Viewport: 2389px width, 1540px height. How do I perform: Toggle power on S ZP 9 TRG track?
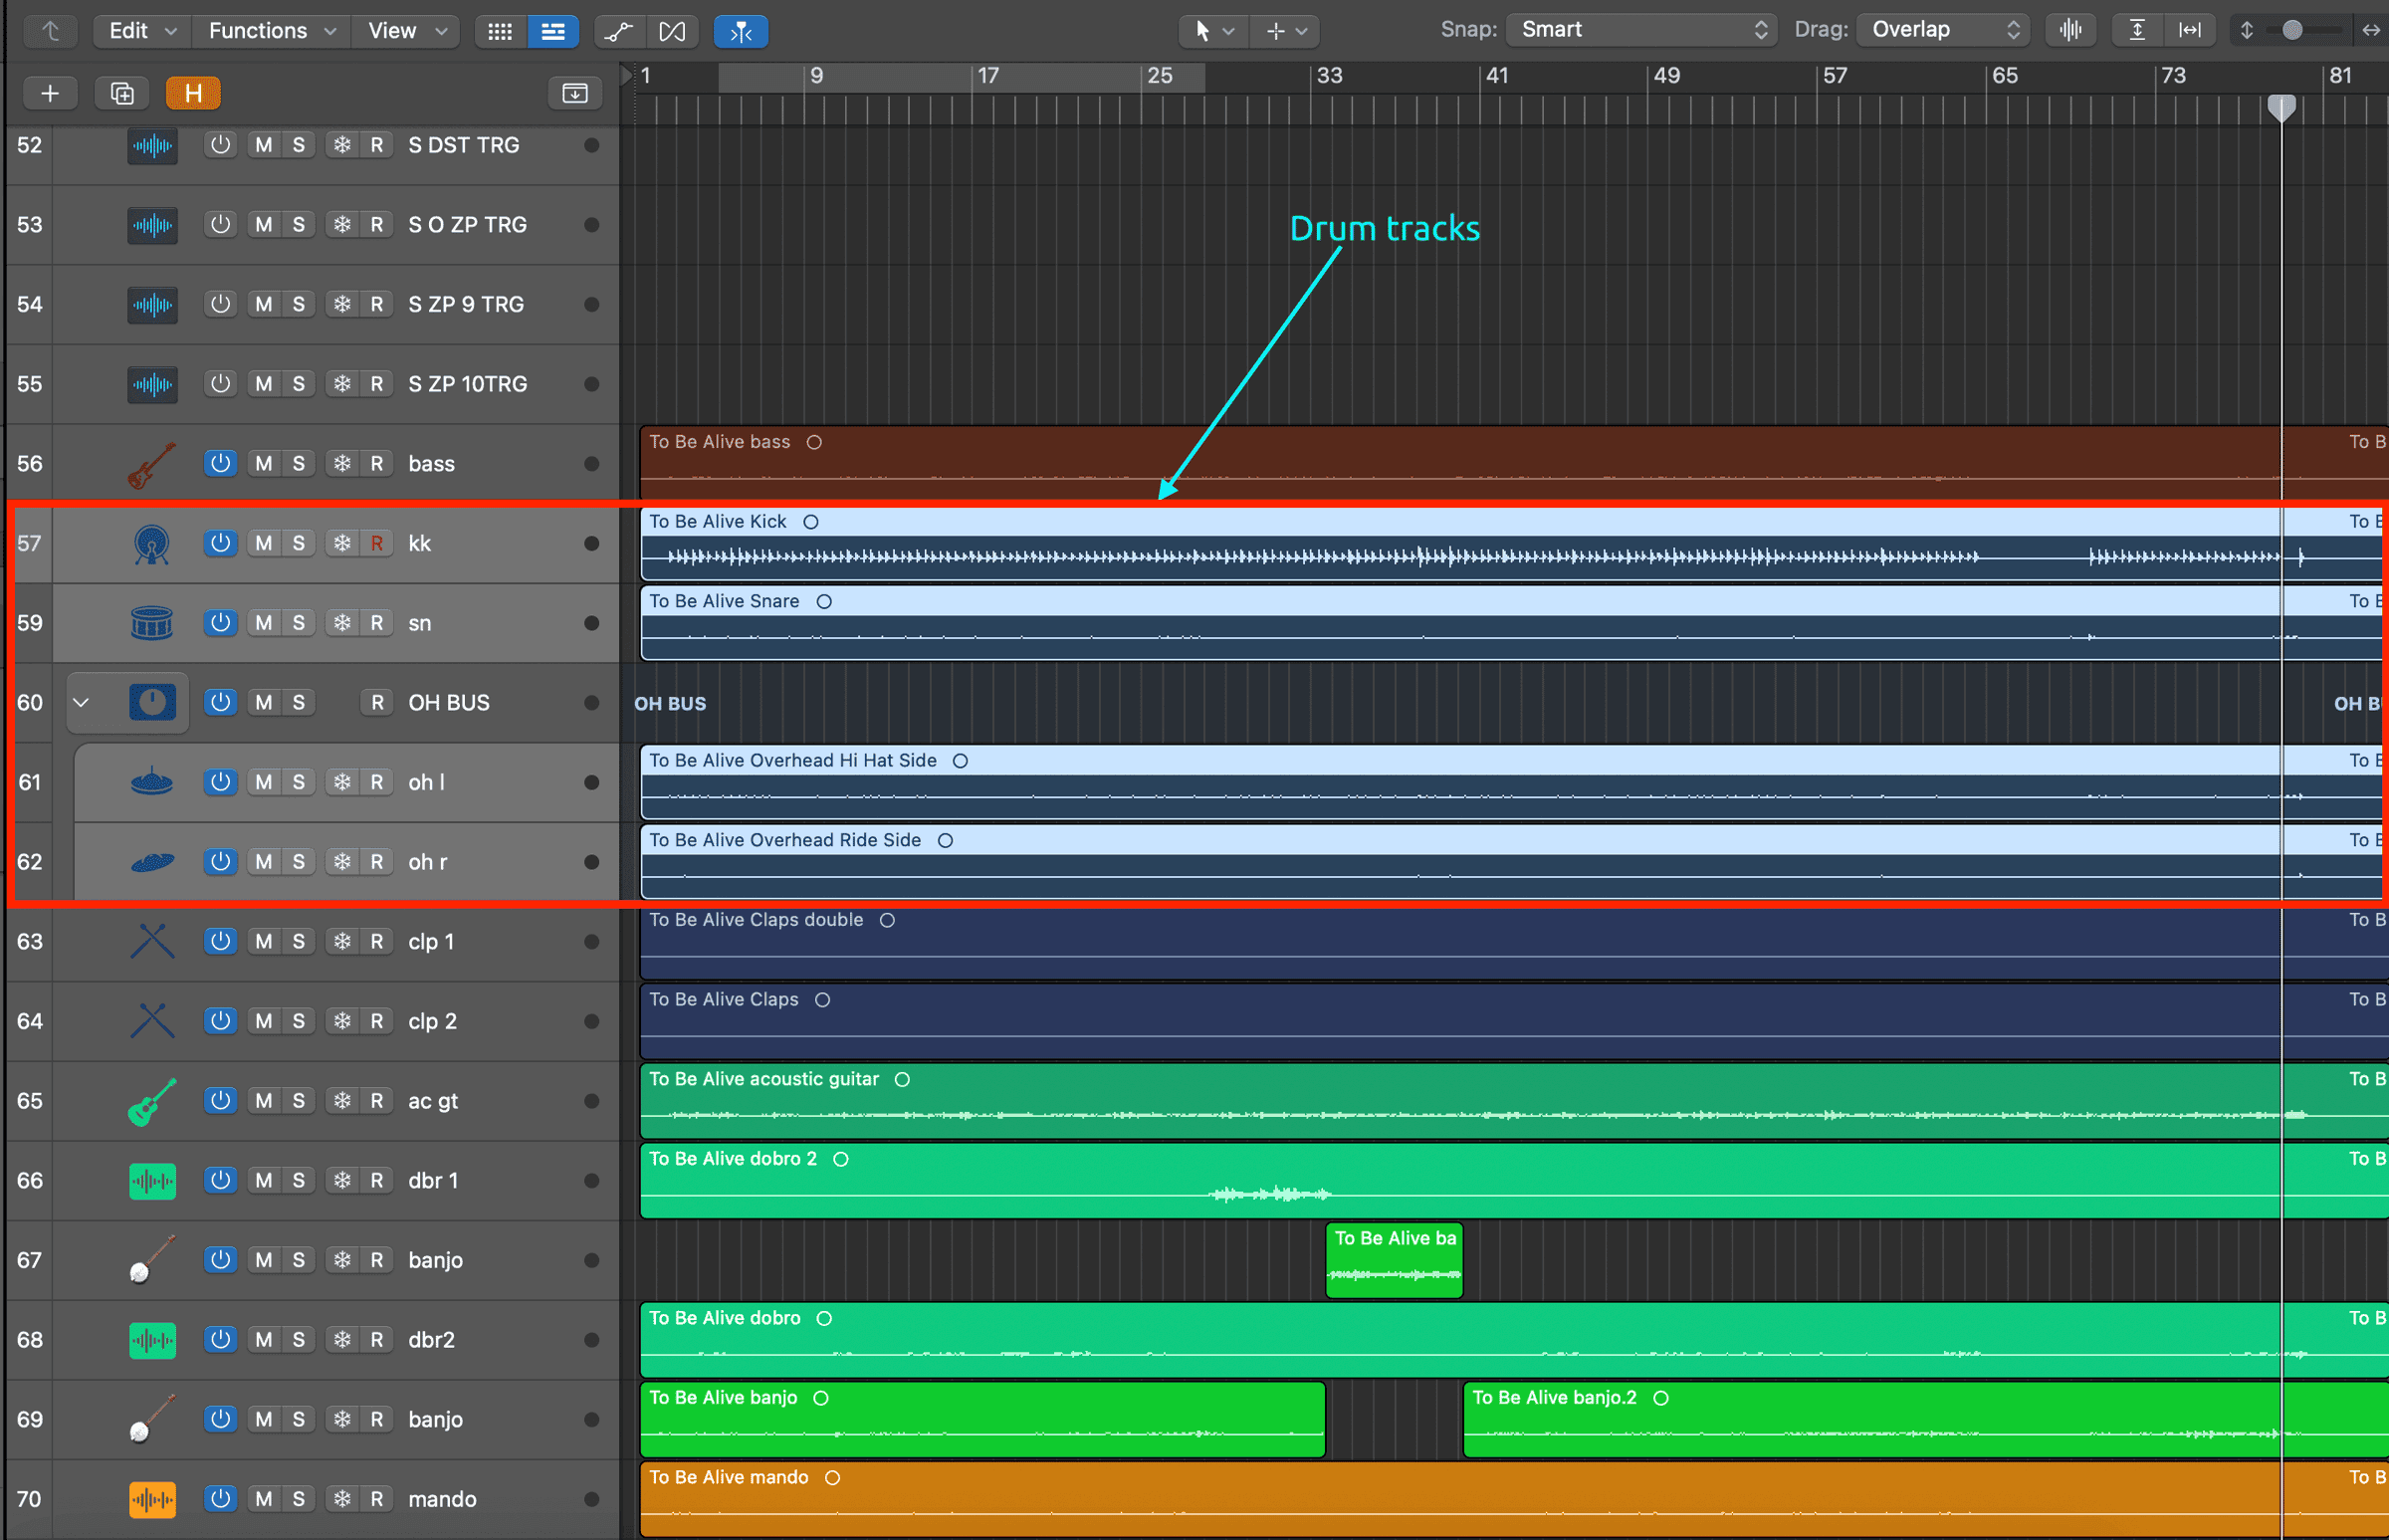(220, 304)
